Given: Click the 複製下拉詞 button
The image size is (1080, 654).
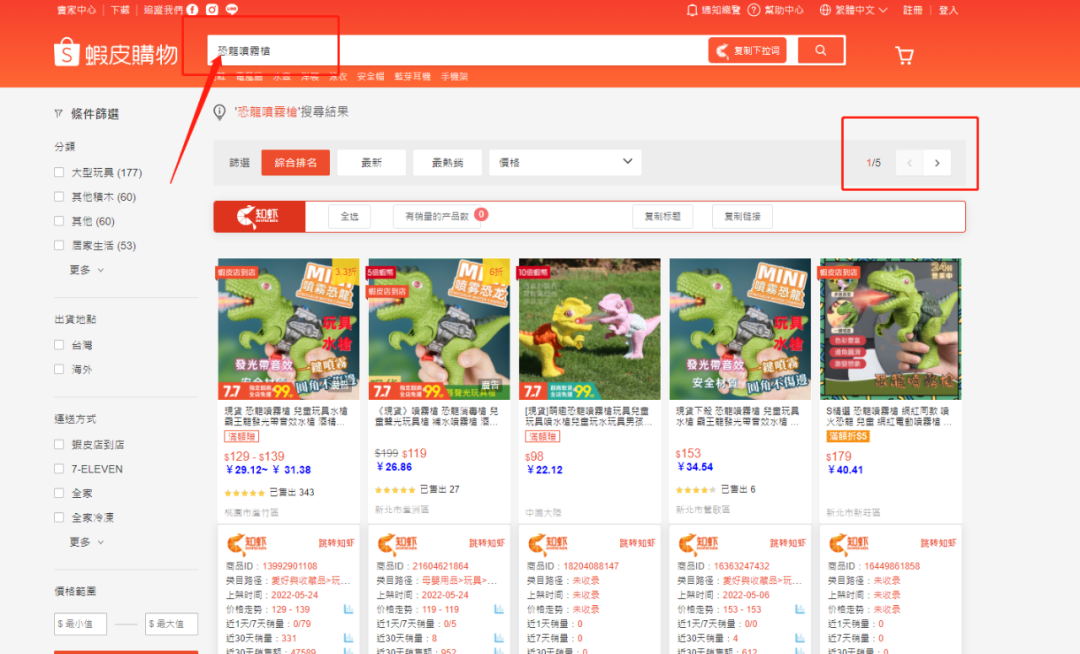Looking at the screenshot, I should click(x=747, y=50).
